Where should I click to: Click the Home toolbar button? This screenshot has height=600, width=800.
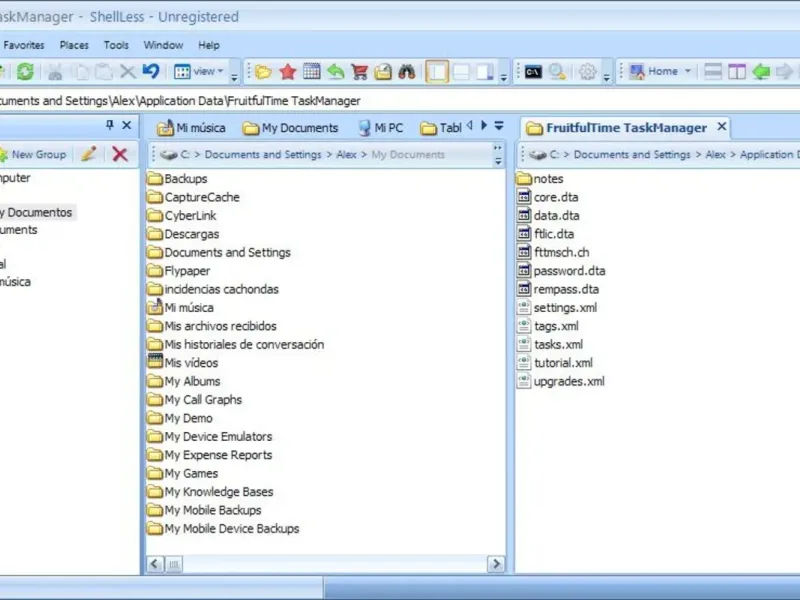[x=654, y=71]
